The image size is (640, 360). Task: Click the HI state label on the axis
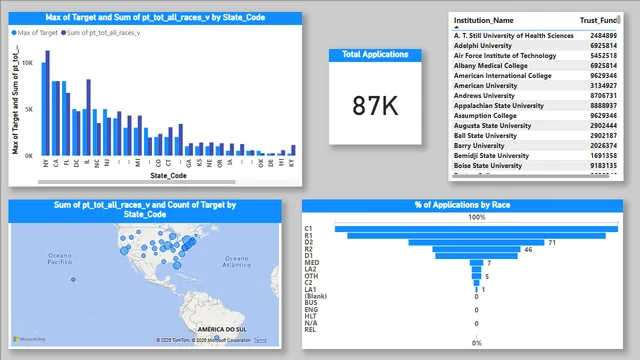(x=281, y=163)
